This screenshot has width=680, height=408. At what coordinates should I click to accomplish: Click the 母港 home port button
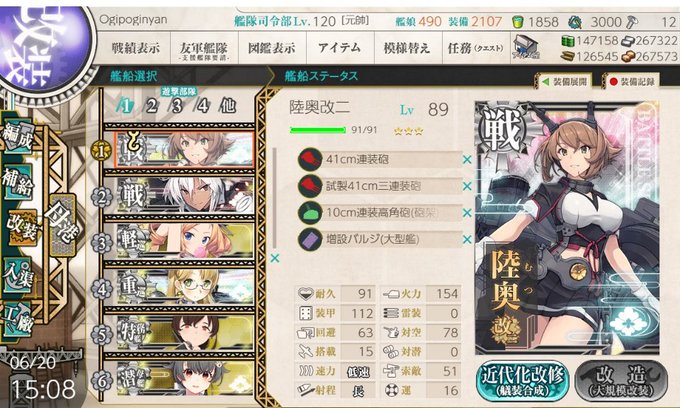click(62, 224)
